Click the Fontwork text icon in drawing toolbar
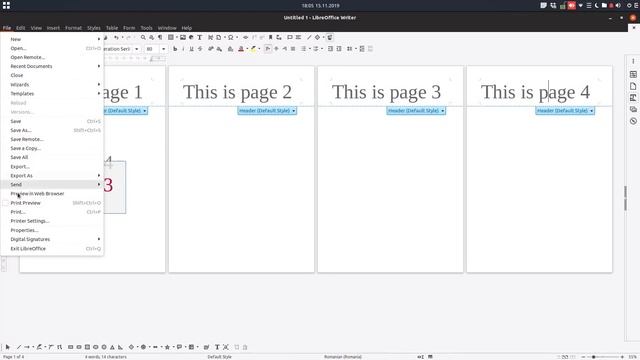 click(x=226, y=347)
